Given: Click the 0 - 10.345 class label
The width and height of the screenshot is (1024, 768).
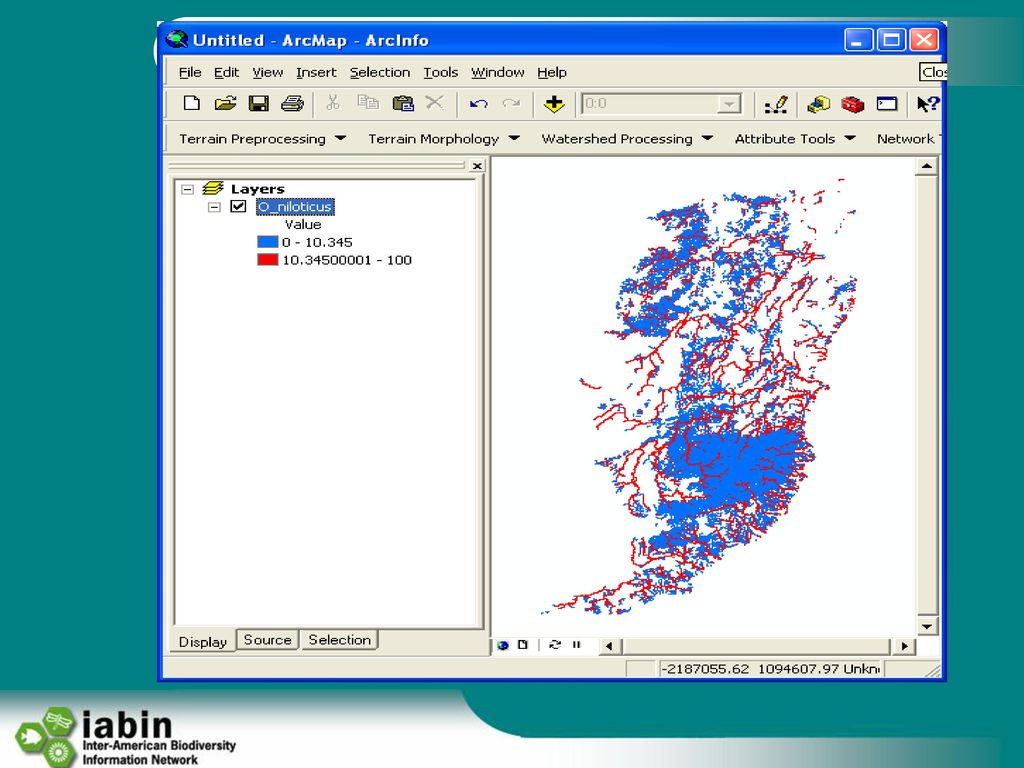Looking at the screenshot, I should tap(317, 242).
